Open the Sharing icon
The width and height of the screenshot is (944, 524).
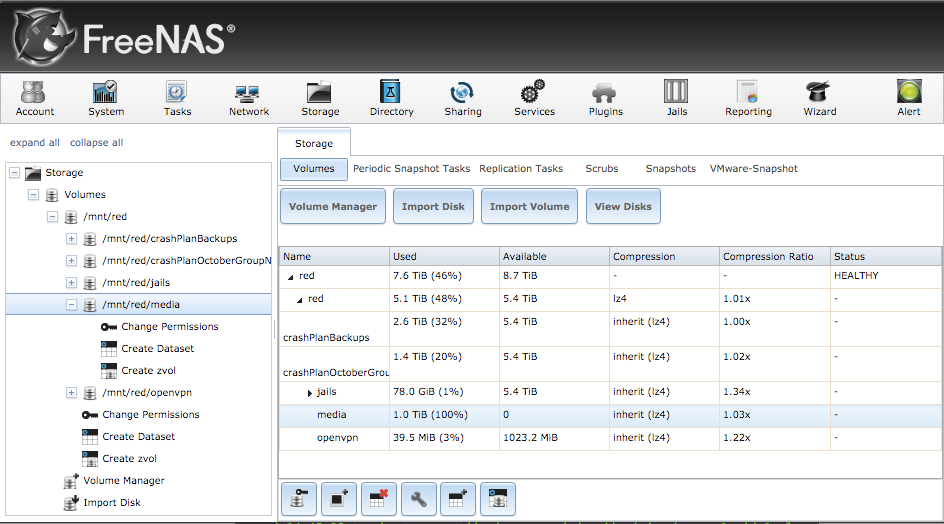pyautogui.click(x=463, y=98)
